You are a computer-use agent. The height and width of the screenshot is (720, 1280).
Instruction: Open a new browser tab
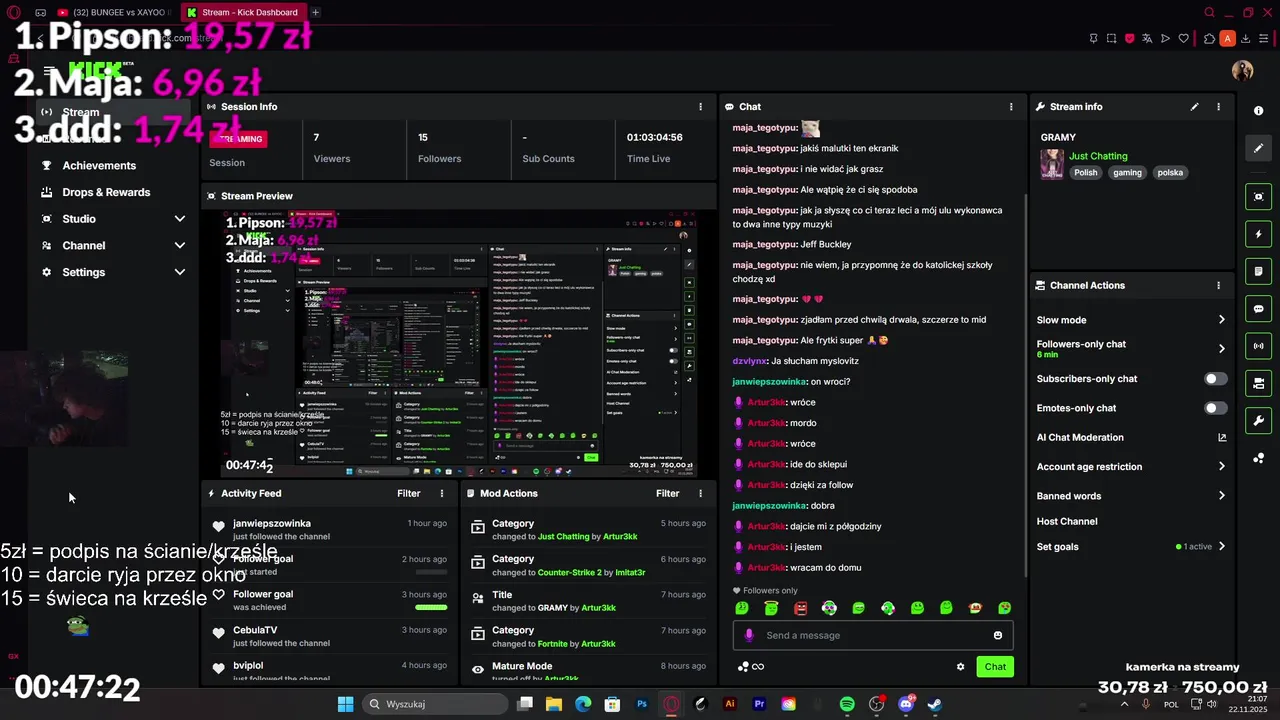[316, 12]
